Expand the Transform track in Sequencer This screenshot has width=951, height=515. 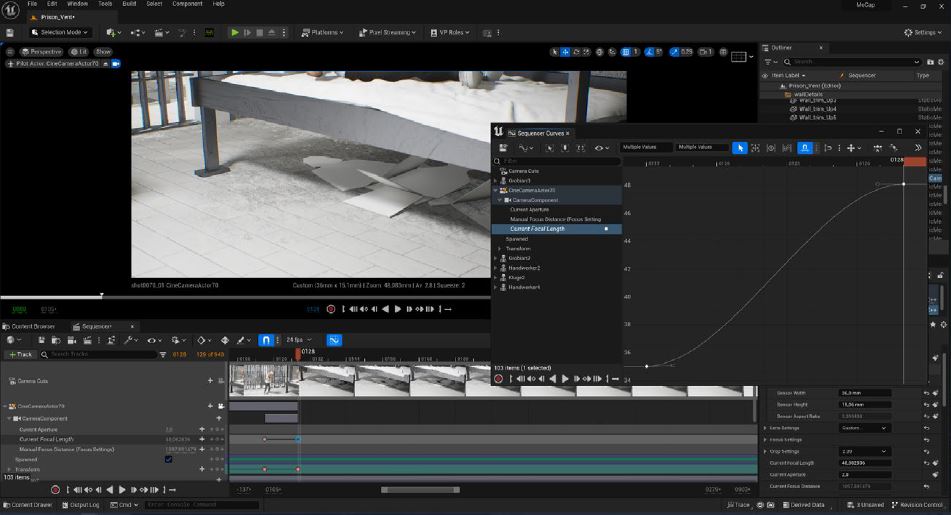point(10,470)
